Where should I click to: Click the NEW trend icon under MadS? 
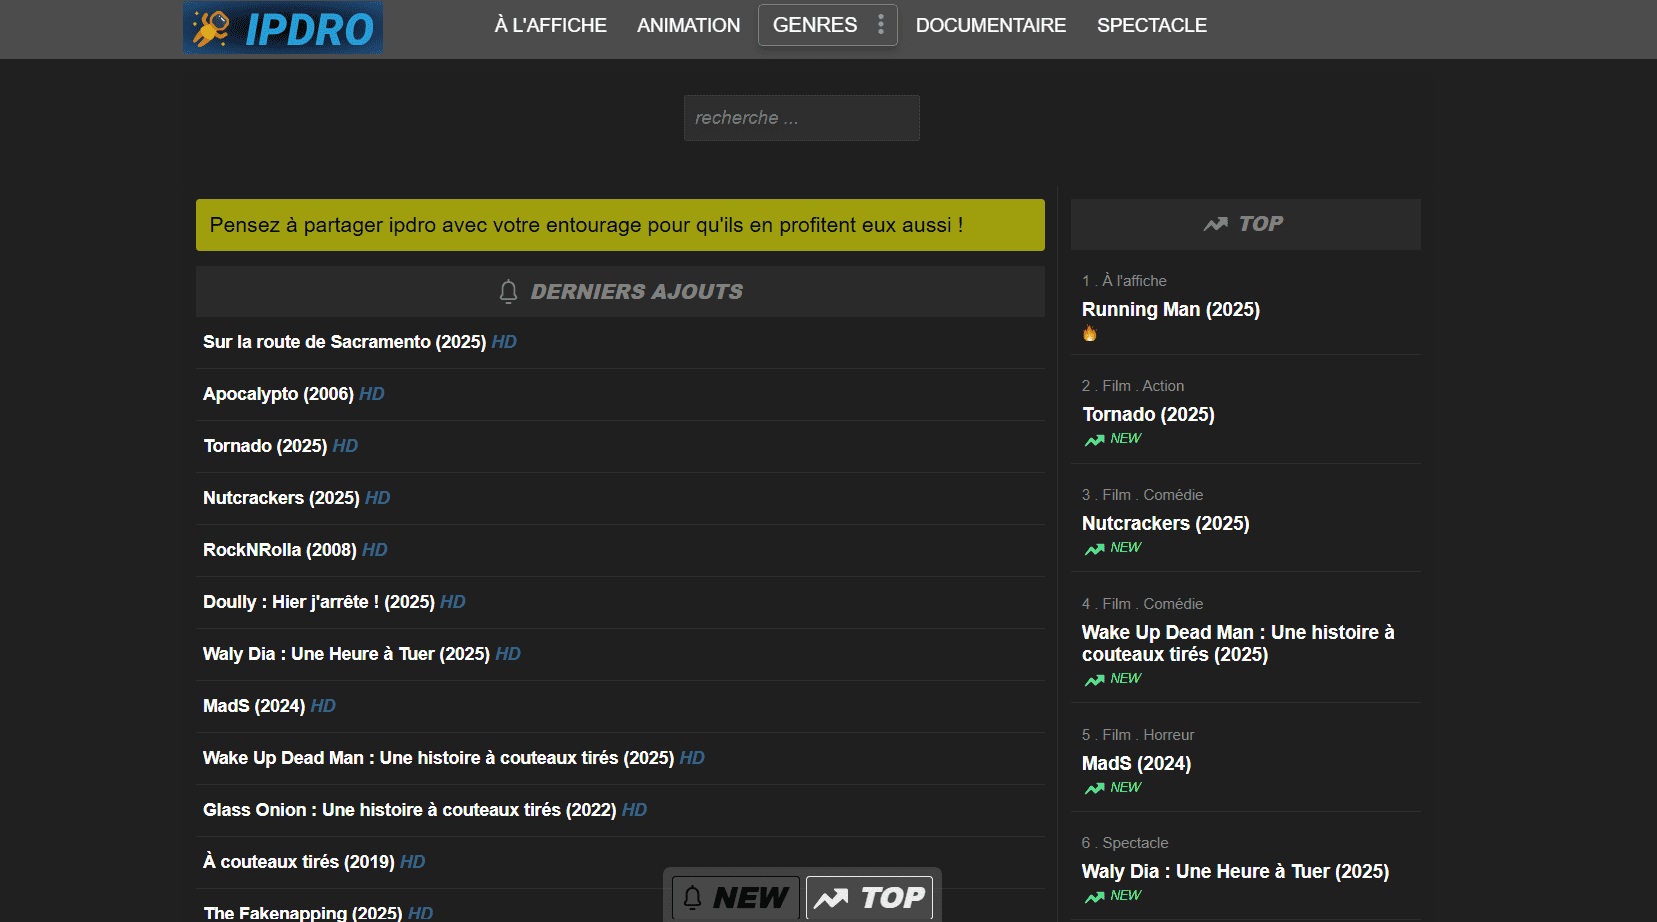pos(1095,789)
